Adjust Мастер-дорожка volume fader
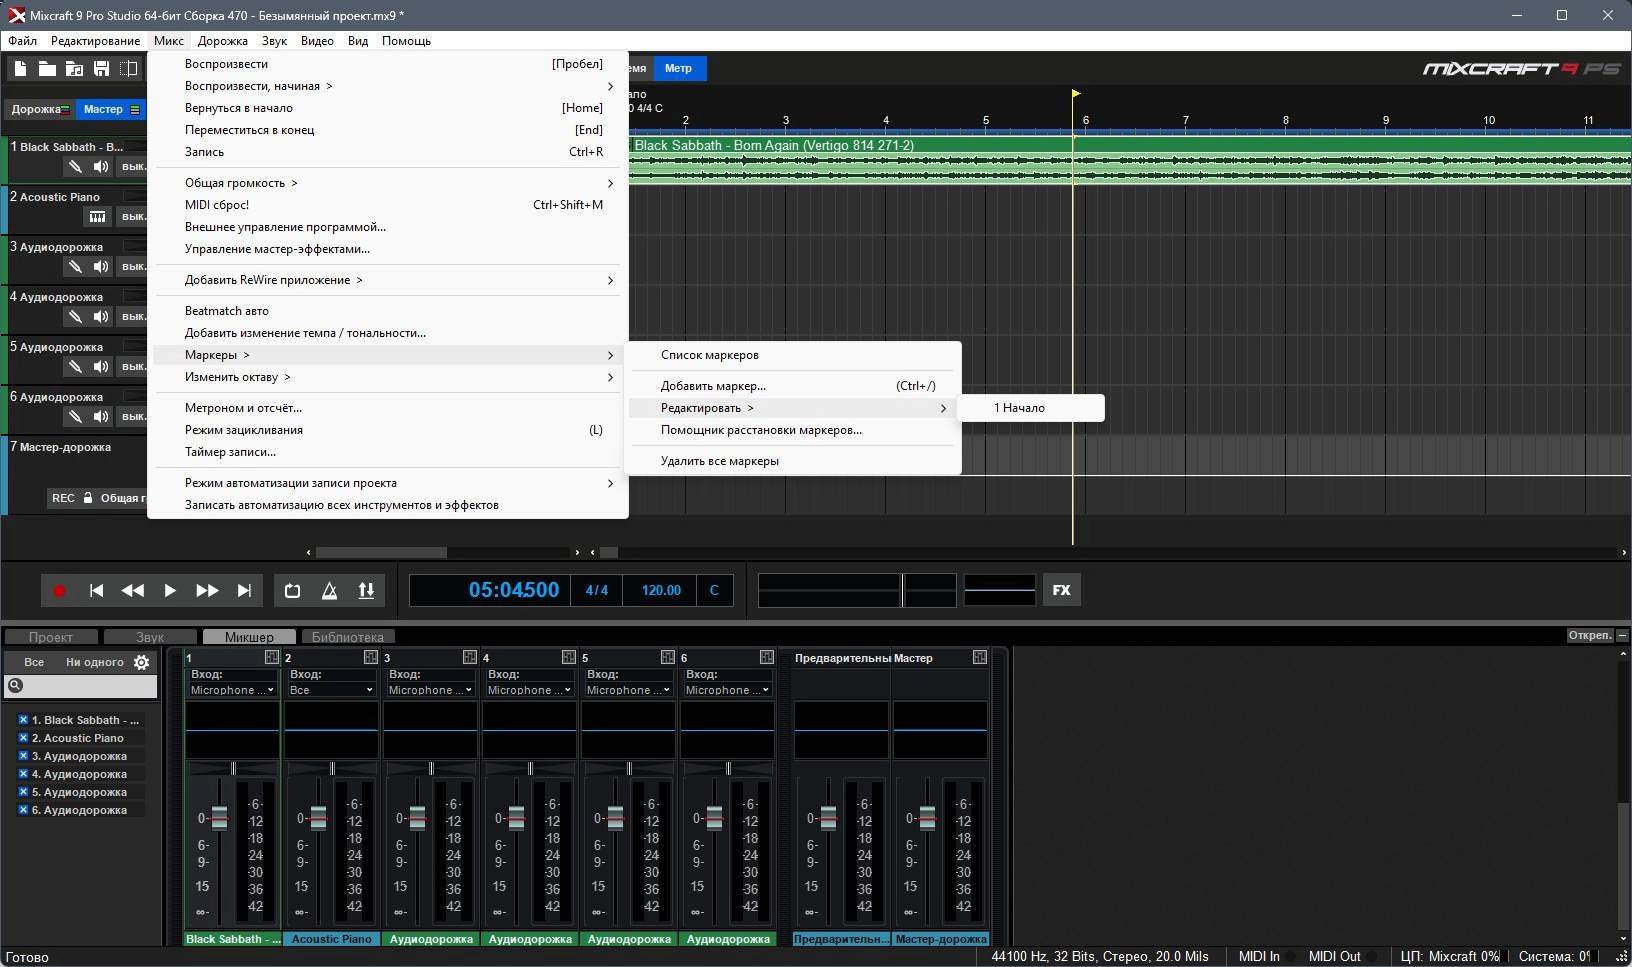The image size is (1632, 967). (x=927, y=817)
